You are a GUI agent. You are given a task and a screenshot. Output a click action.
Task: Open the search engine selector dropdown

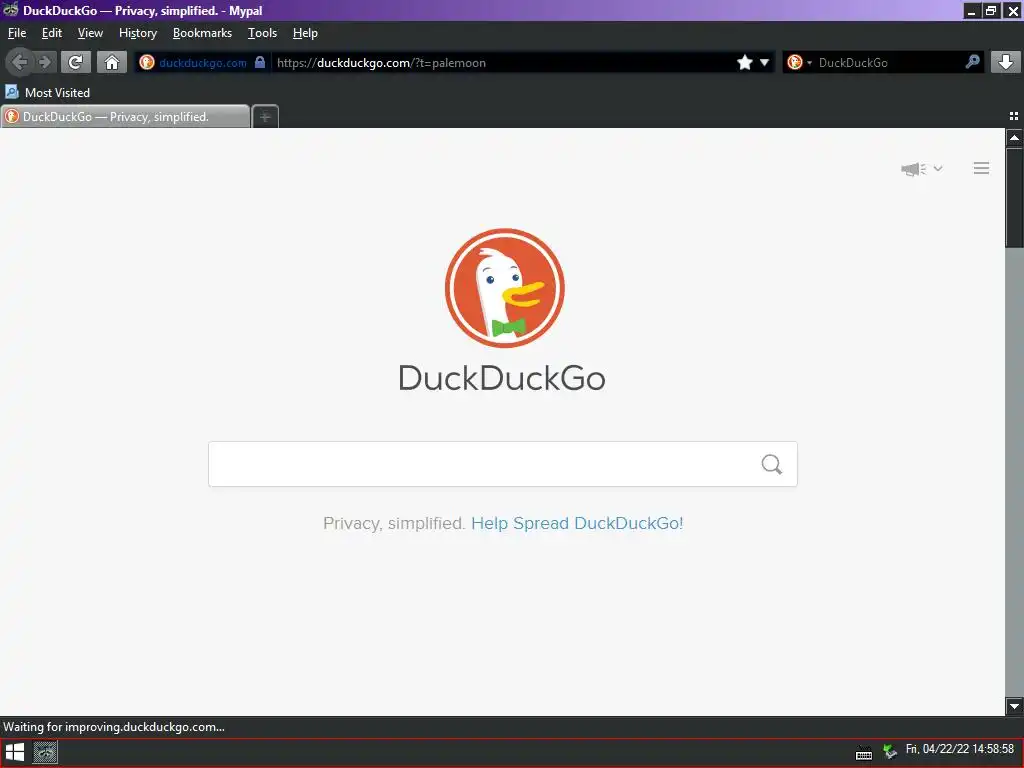tap(799, 63)
